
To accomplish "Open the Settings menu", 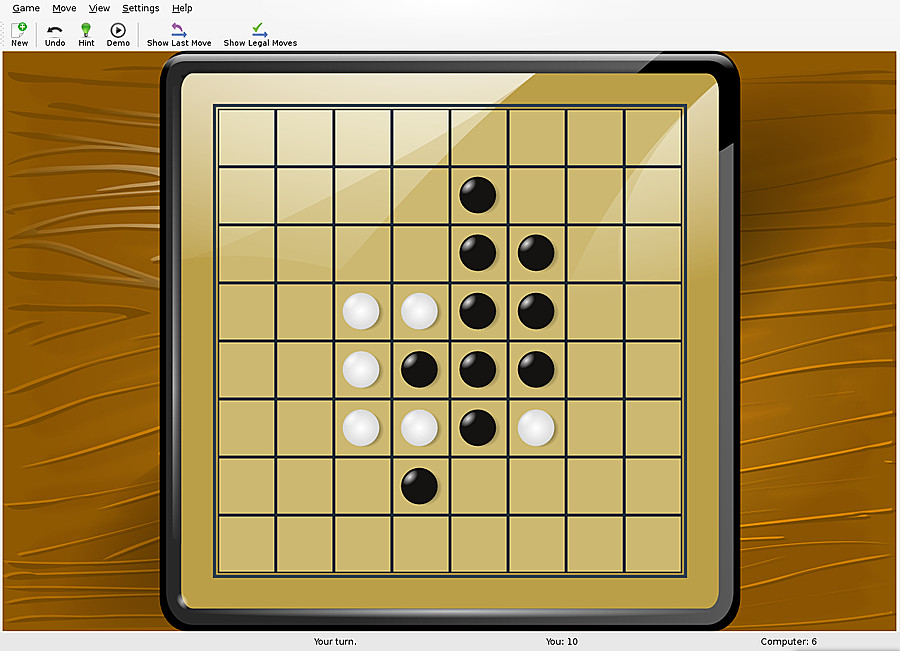I will (x=141, y=8).
